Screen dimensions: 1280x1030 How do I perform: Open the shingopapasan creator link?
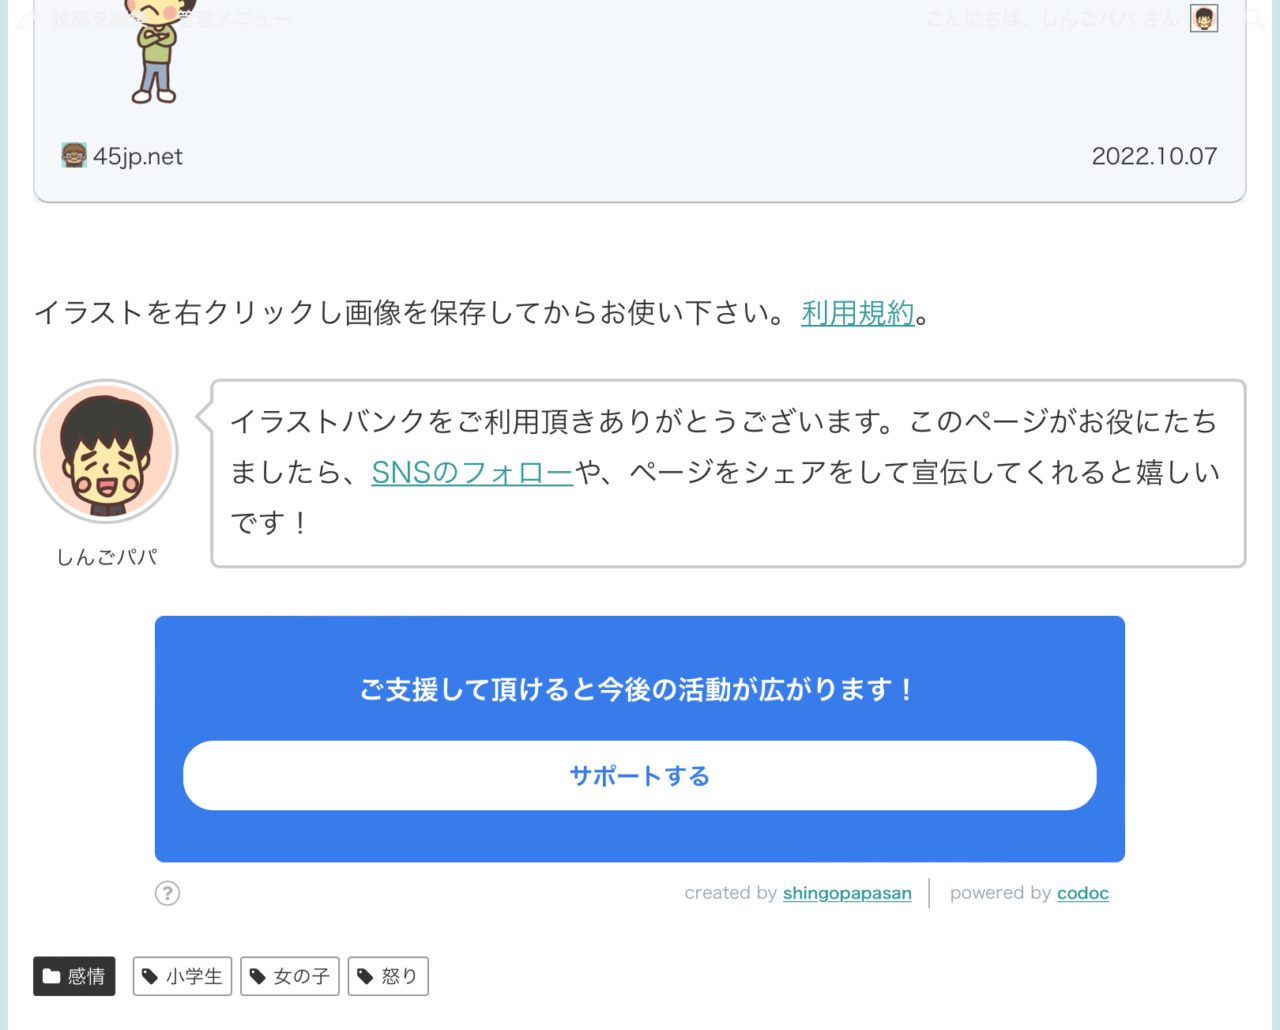pyautogui.click(x=846, y=893)
